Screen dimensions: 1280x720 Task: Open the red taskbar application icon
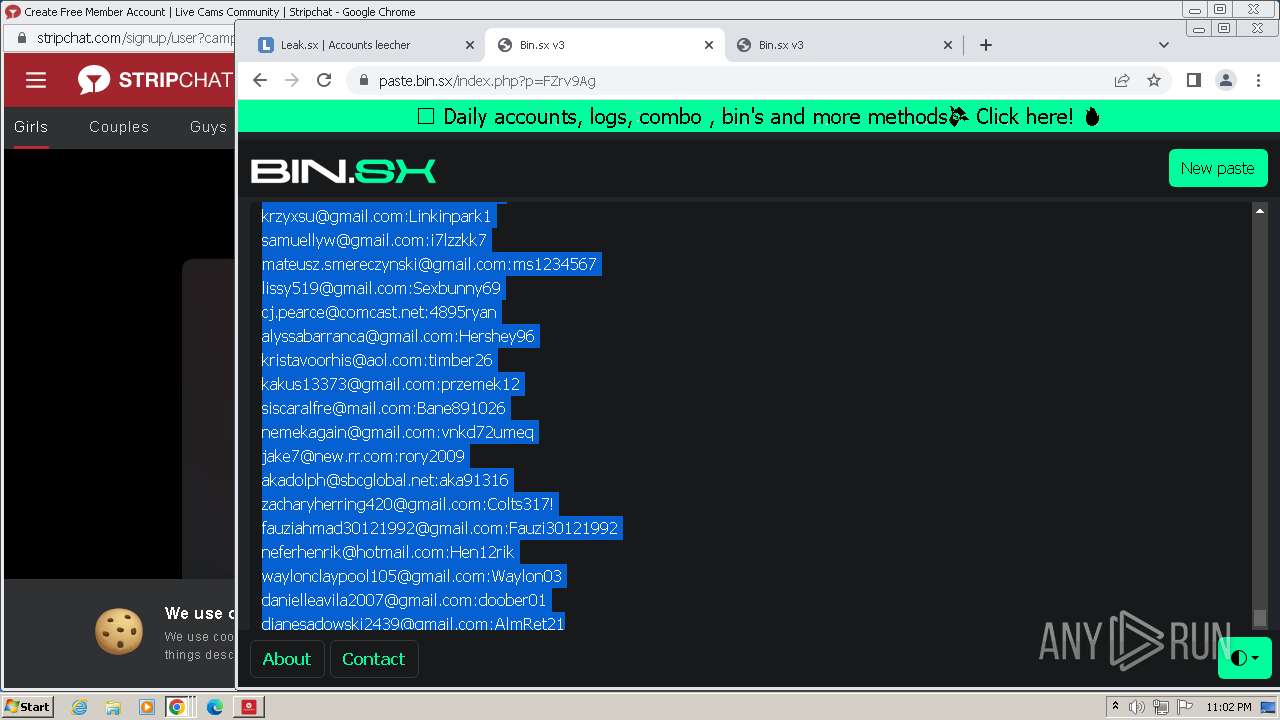(249, 707)
